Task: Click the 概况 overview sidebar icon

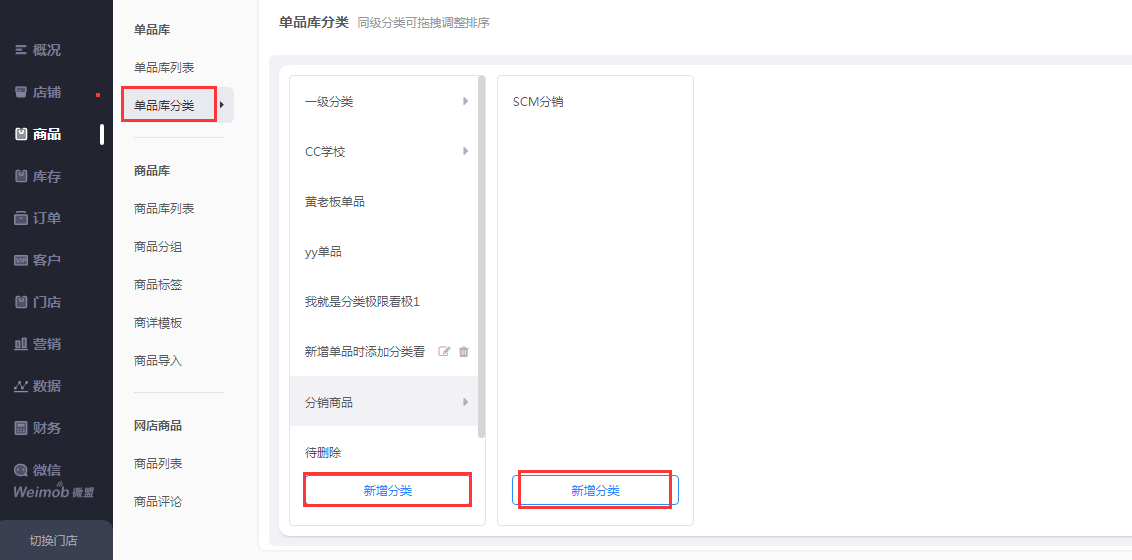Action: 21,51
